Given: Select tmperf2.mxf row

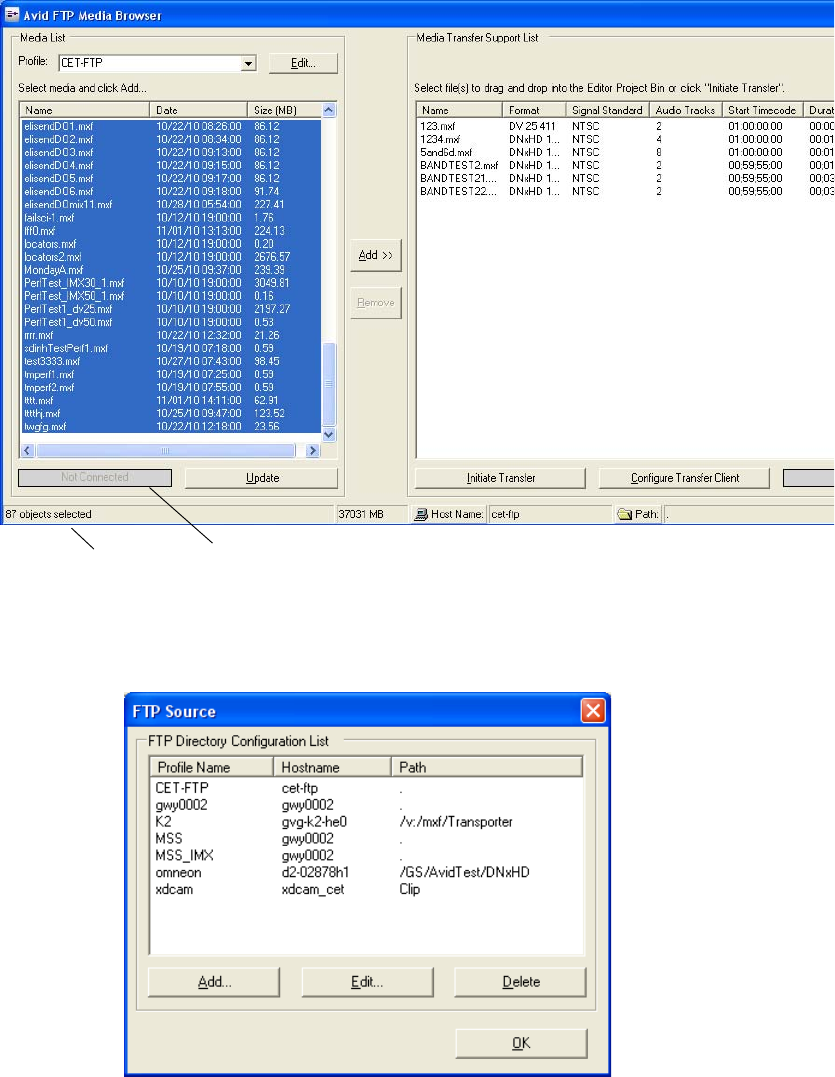Looking at the screenshot, I should tap(170, 387).
